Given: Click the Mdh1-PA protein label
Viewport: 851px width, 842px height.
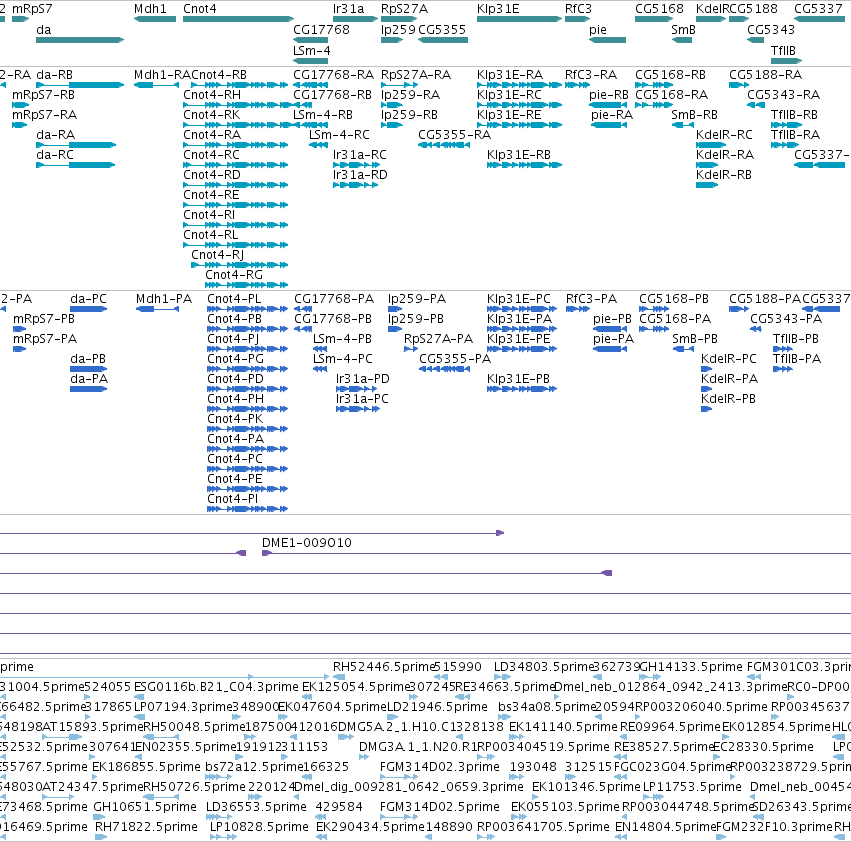Looking at the screenshot, I should point(164,299).
